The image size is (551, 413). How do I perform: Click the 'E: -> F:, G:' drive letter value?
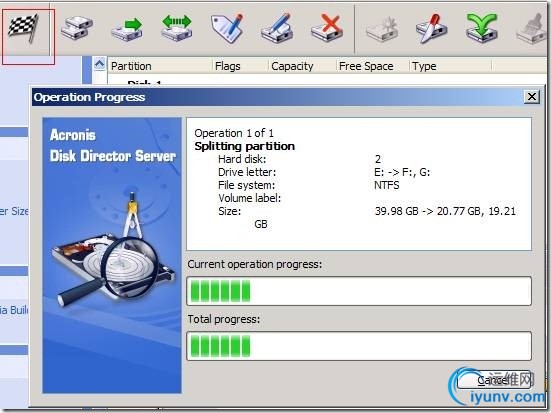tap(402, 172)
